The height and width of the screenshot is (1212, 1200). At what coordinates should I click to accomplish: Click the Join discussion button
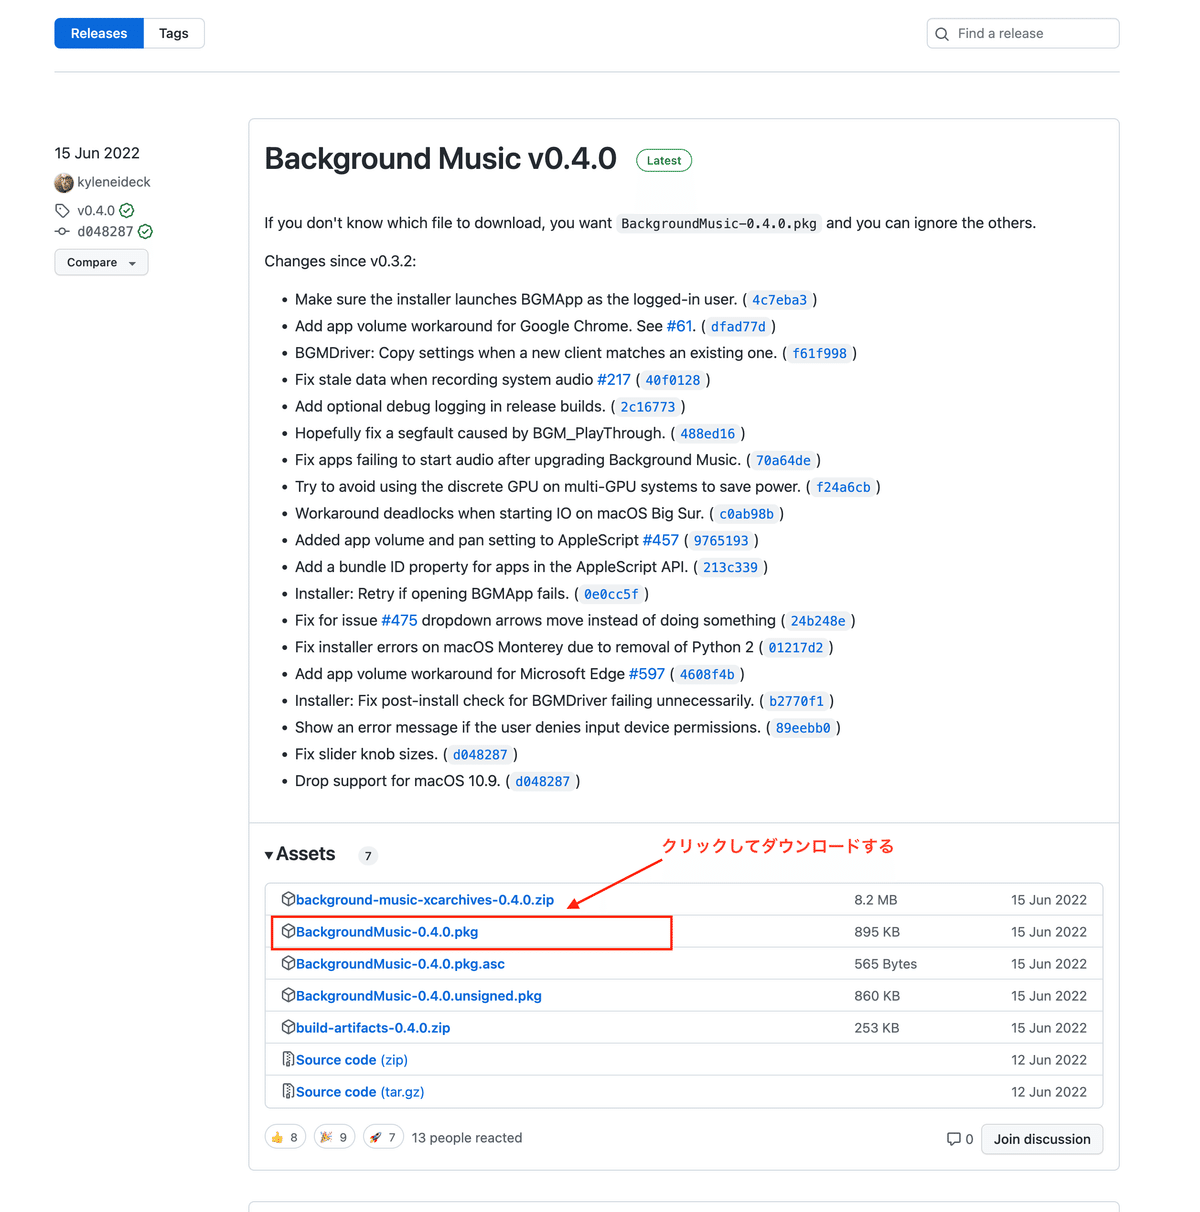(1042, 1139)
